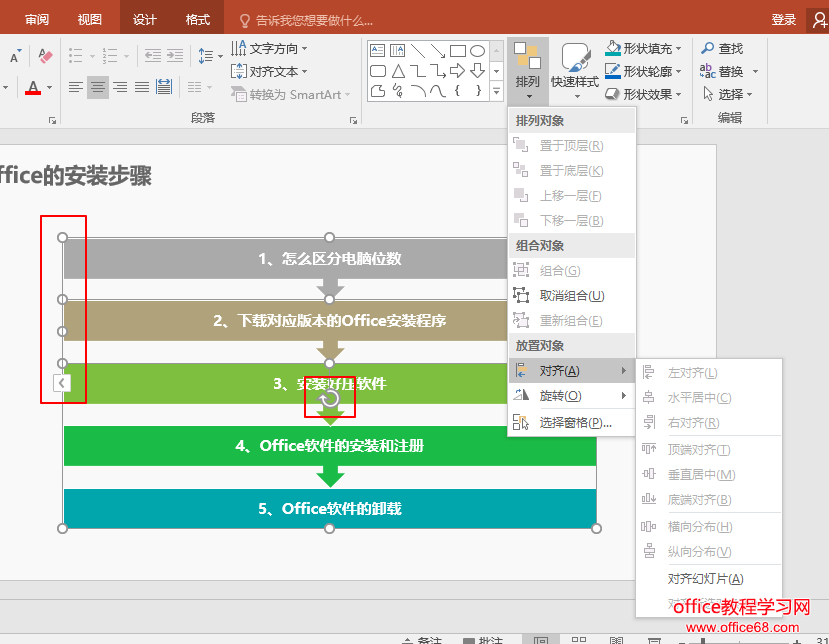Switch to the 设计 tab
This screenshot has width=829, height=644.
[144, 20]
